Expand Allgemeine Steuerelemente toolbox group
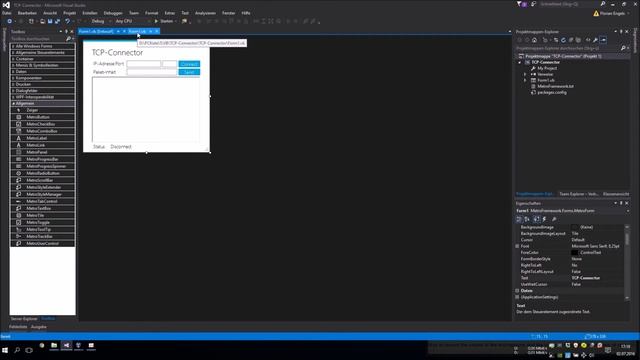Viewport: 640px width, 360px height. click(42, 53)
